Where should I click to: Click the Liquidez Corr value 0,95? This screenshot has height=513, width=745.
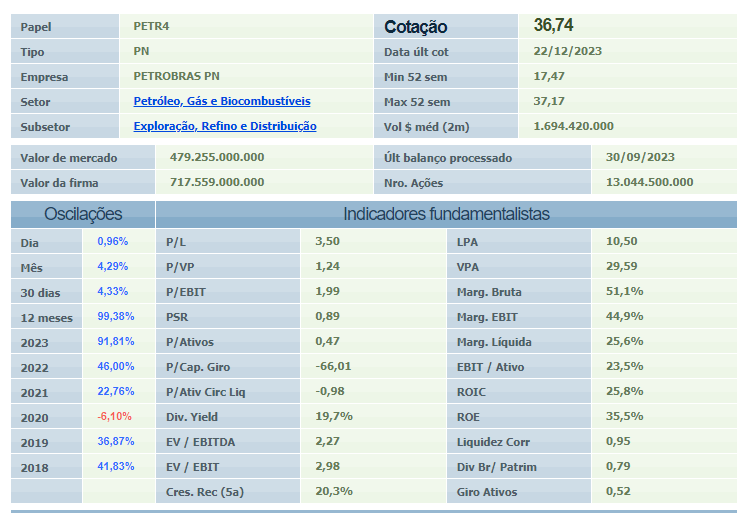pyautogui.click(x=618, y=441)
